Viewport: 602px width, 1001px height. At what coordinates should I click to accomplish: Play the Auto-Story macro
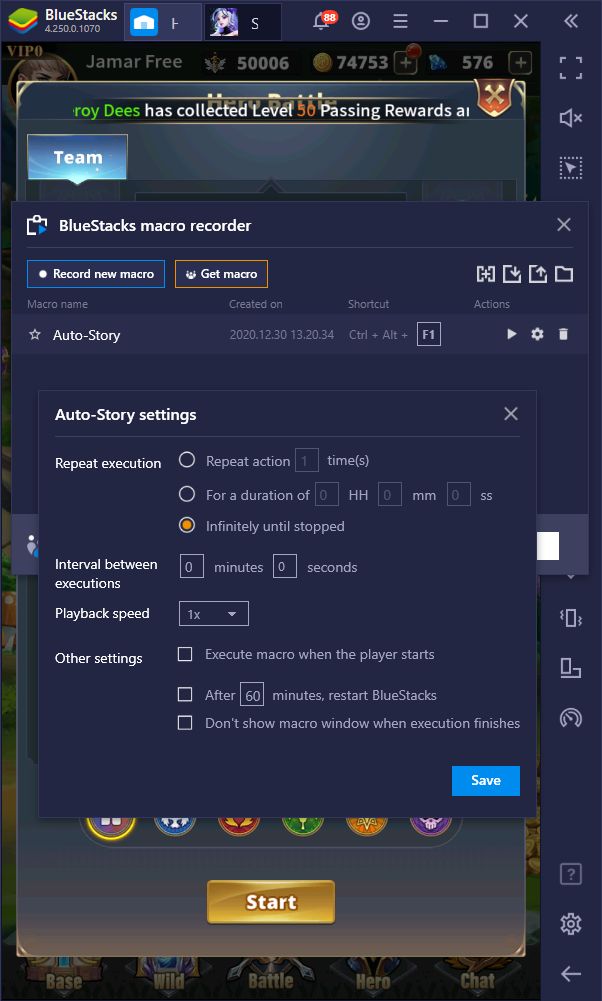click(x=511, y=334)
